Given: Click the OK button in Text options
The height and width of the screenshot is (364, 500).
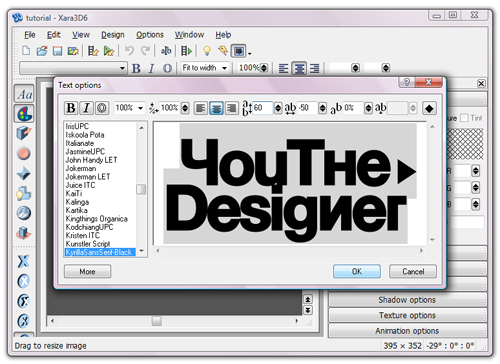Looking at the screenshot, I should (x=357, y=271).
